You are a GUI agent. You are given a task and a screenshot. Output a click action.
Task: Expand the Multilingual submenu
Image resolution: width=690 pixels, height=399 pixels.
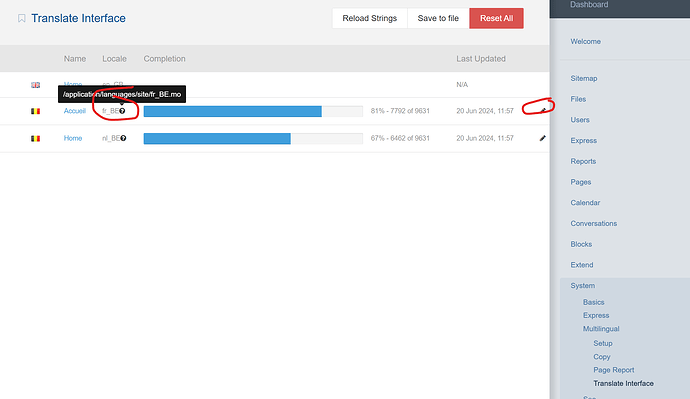pos(601,329)
